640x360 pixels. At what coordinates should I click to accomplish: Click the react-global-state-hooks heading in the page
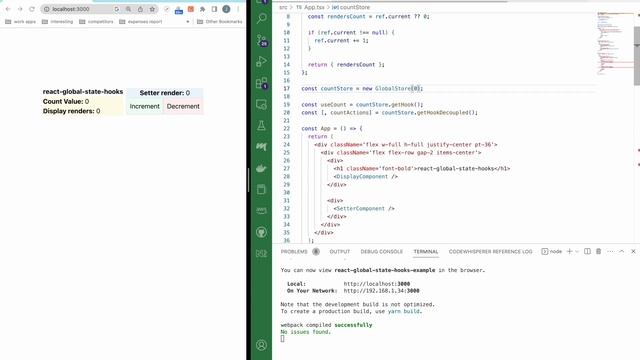coord(83,92)
